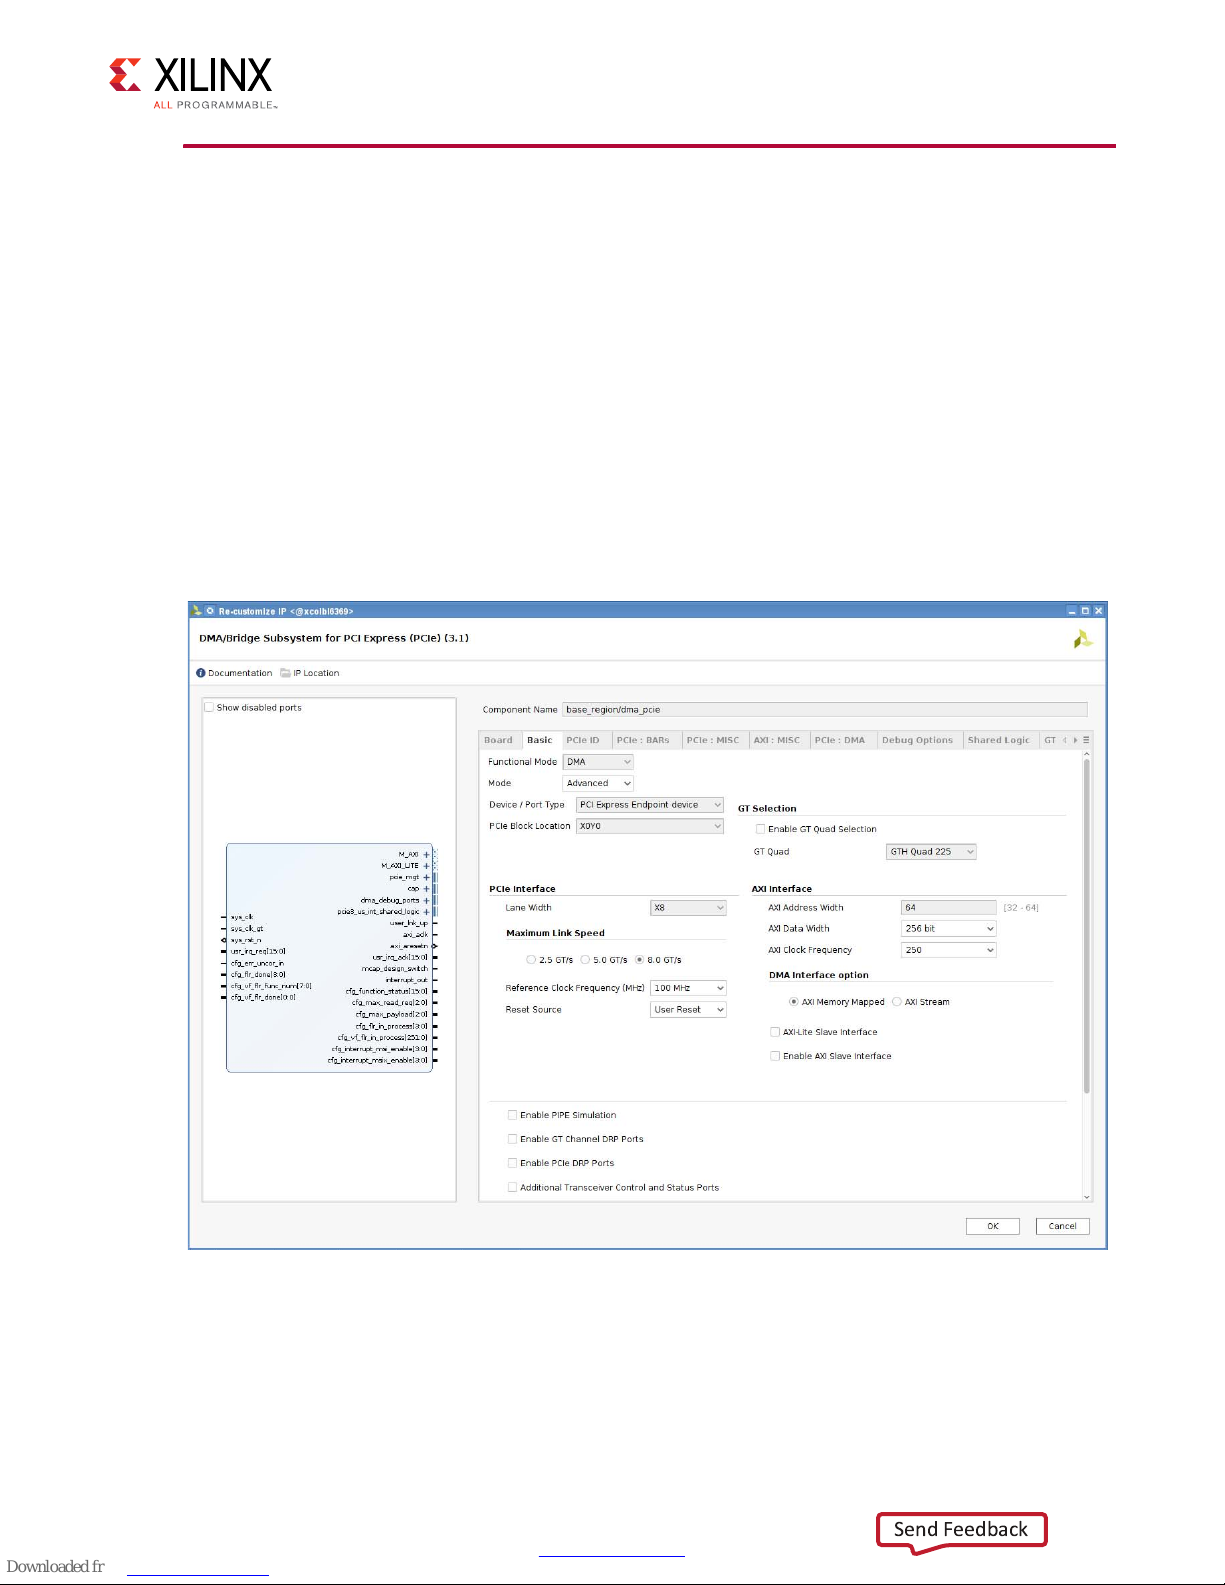Image resolution: width=1225 pixels, height=1585 pixels.
Task: Maximize the Re-customize IP dialog
Action: [1085, 610]
